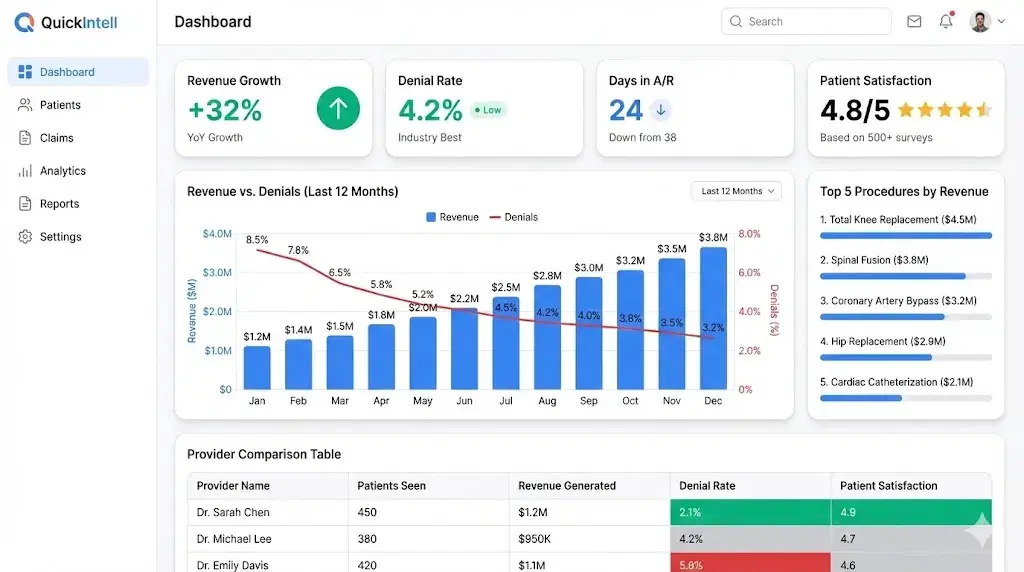Viewport: 1024px width, 572px height.
Task: Click the Settings gear icon in sidebar
Action: click(x=25, y=236)
